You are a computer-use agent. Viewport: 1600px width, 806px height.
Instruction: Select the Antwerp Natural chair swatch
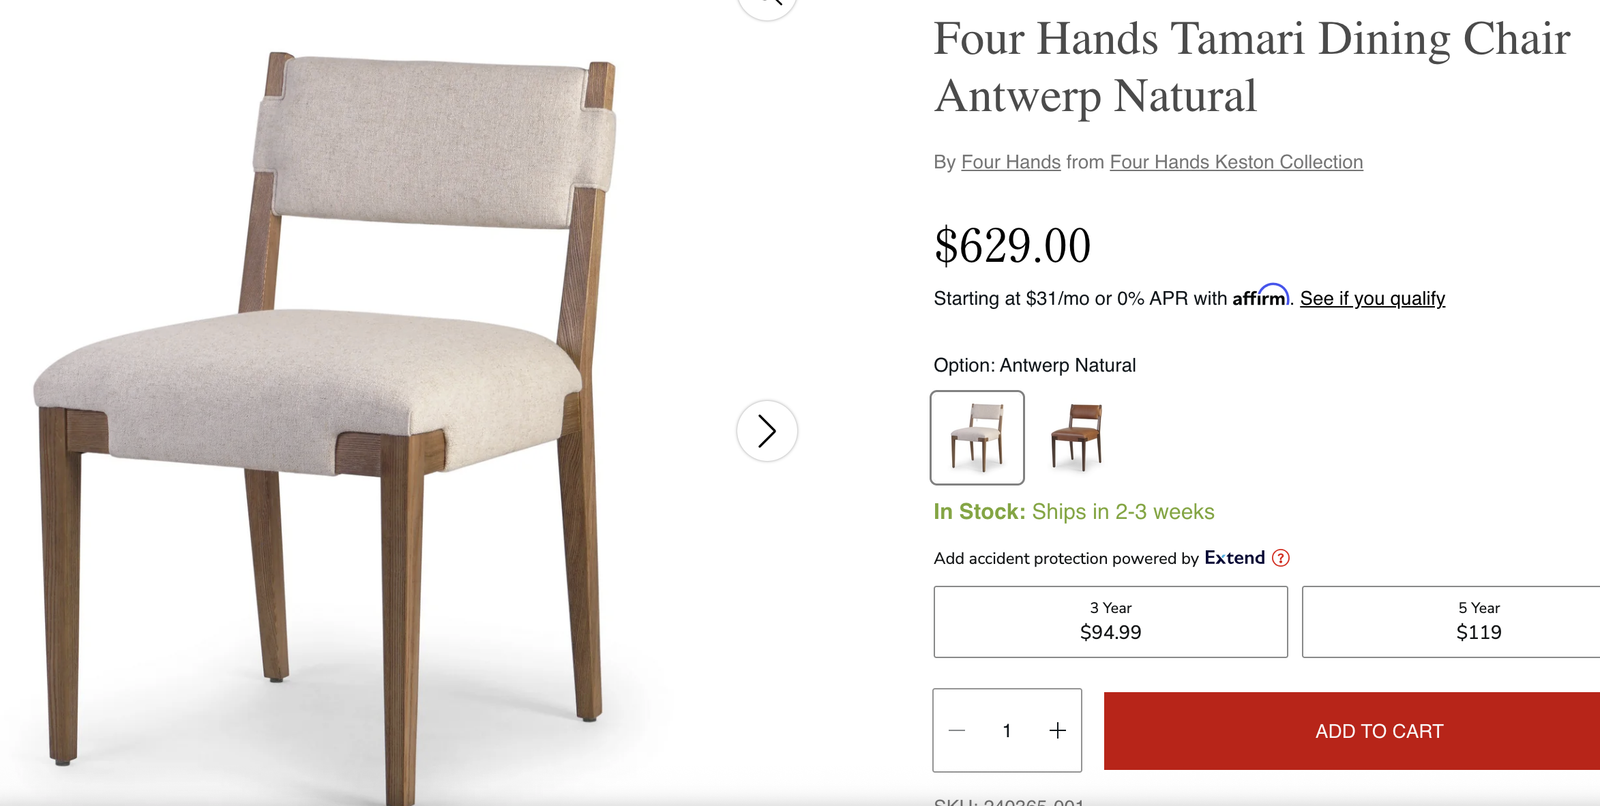[977, 437]
